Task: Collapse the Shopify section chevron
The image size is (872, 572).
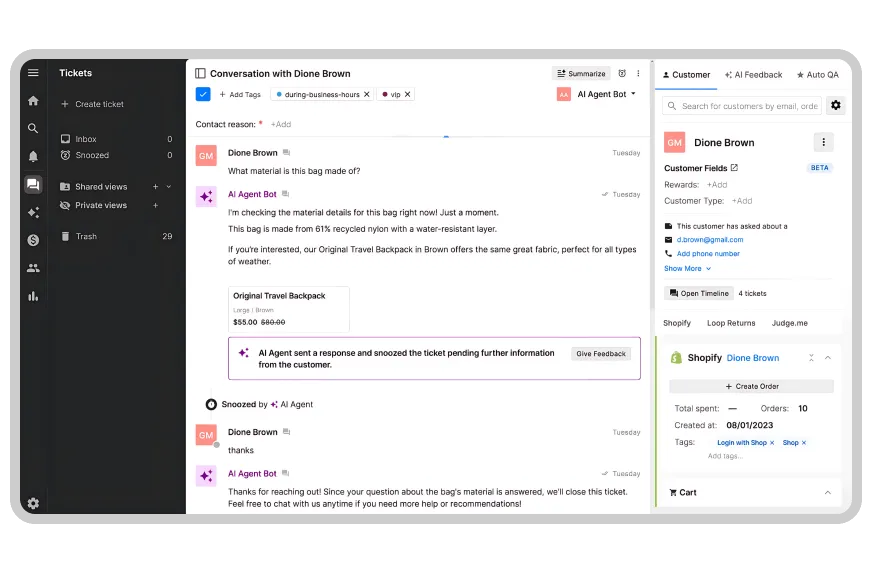Action: tap(828, 358)
